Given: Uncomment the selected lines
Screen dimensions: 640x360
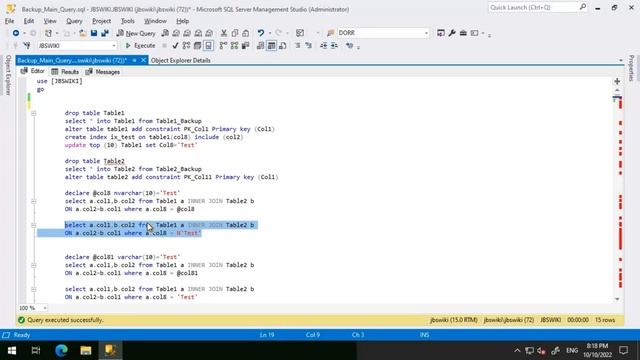Looking at the screenshot, I should (309, 46).
